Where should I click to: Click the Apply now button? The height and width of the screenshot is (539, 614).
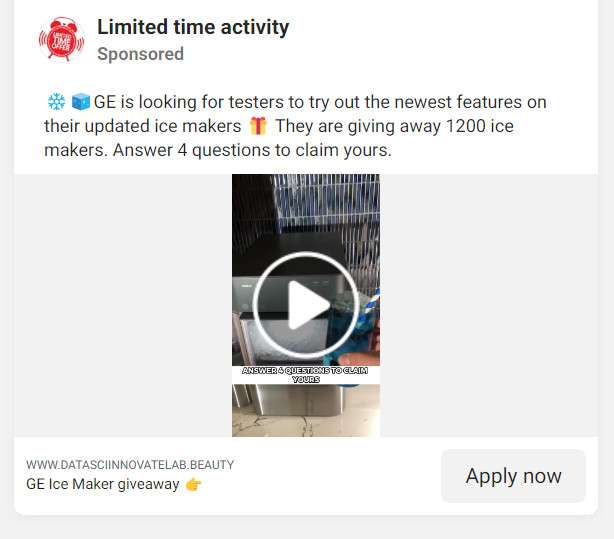(513, 476)
